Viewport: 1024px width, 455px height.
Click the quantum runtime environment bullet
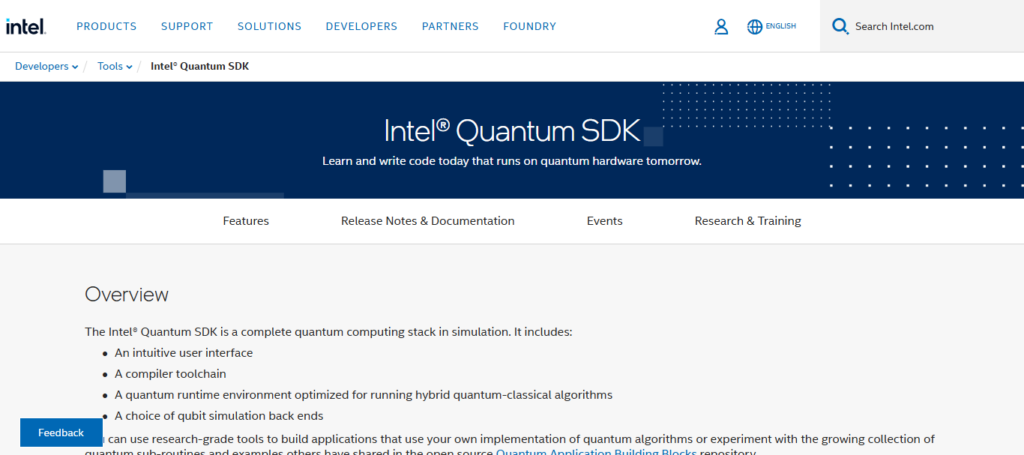(364, 395)
